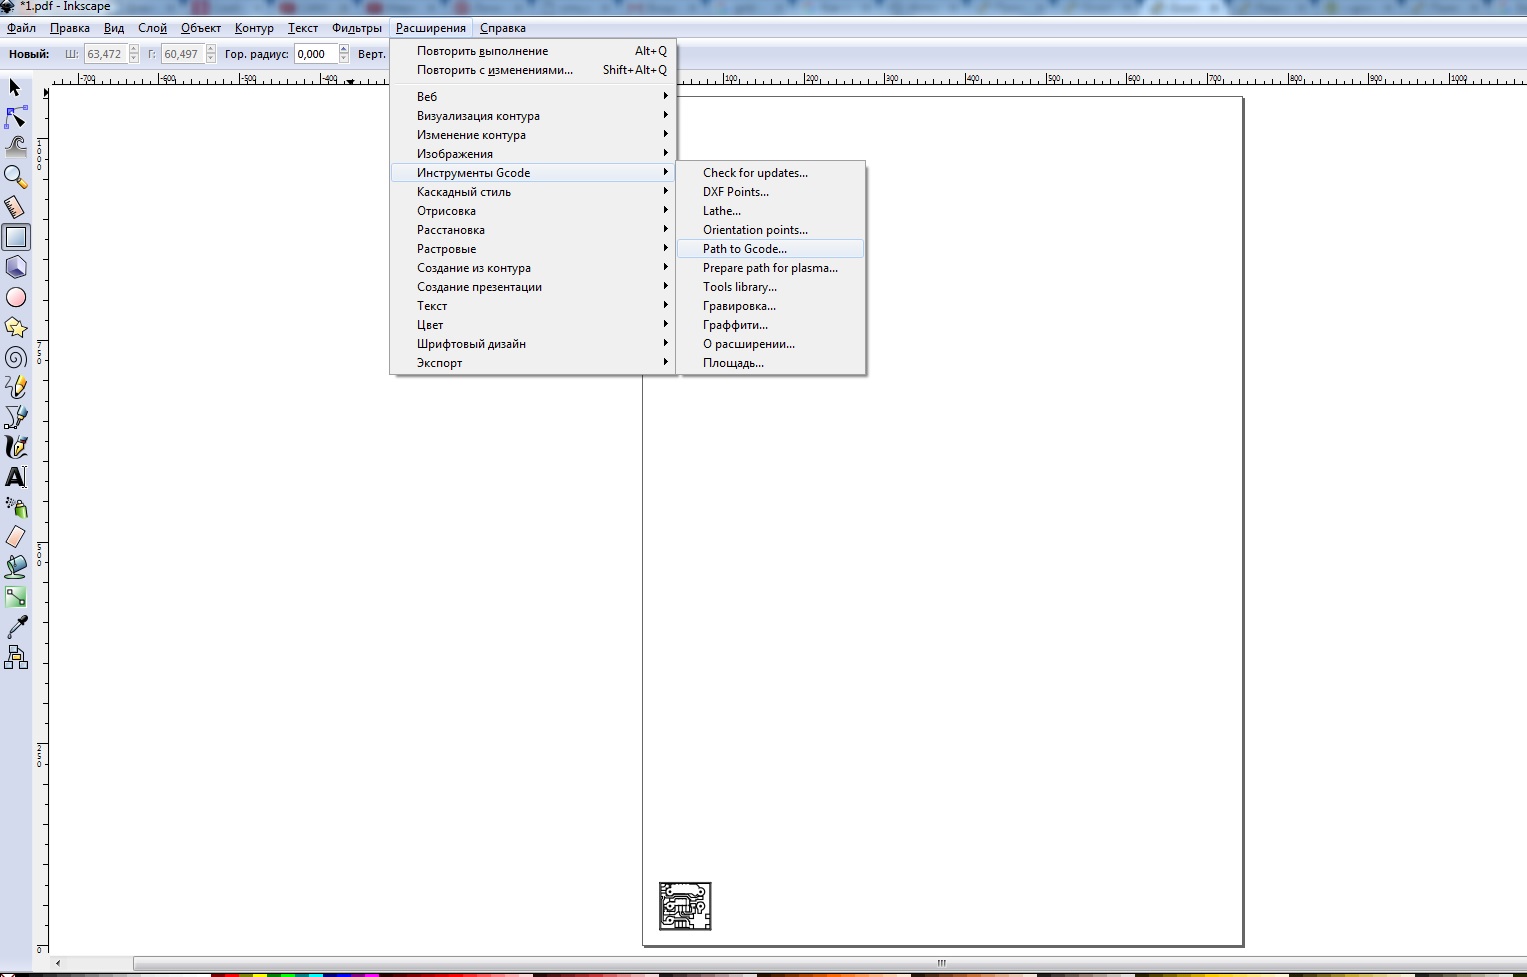Activate the Gradient tool
Screen dimensions: 1527x977
point(16,597)
